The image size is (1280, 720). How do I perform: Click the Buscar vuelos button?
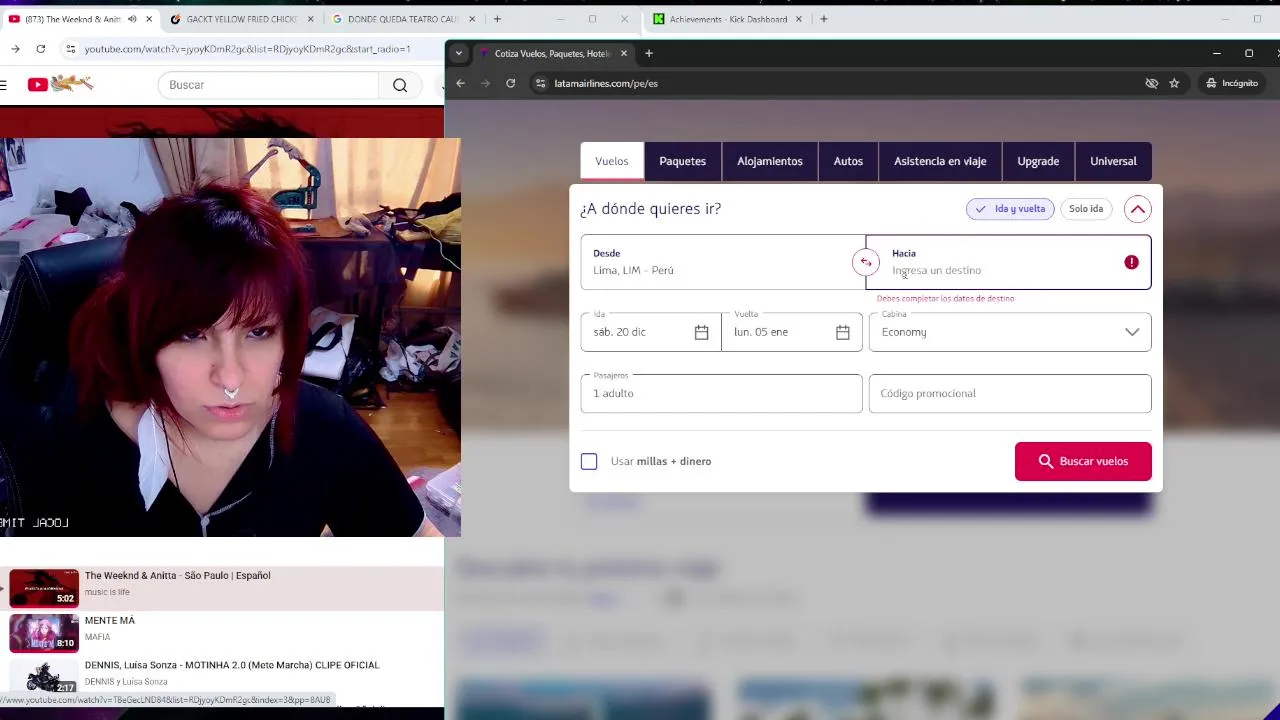tap(1083, 461)
